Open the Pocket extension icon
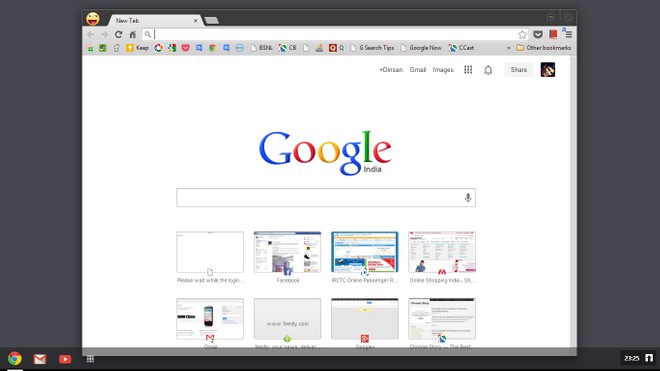The image size is (660, 371). pos(538,35)
